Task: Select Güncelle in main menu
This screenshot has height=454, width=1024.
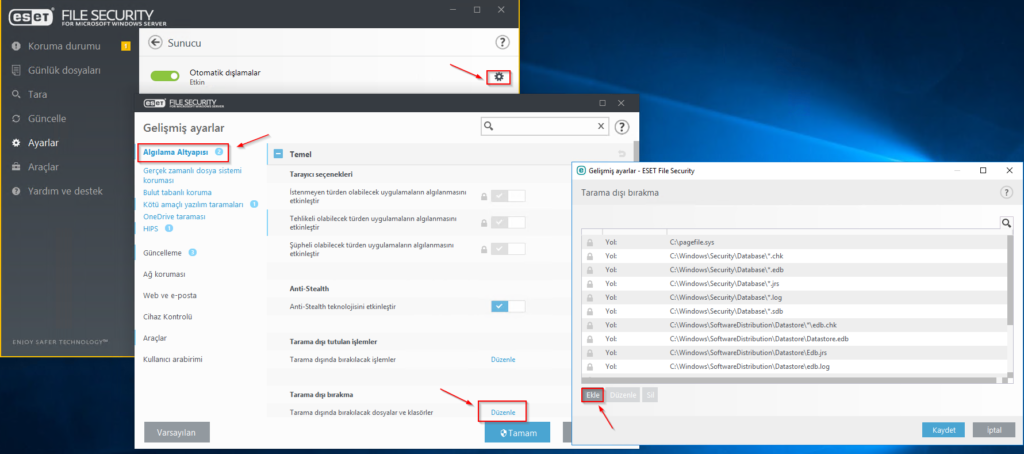Action: click(47, 119)
